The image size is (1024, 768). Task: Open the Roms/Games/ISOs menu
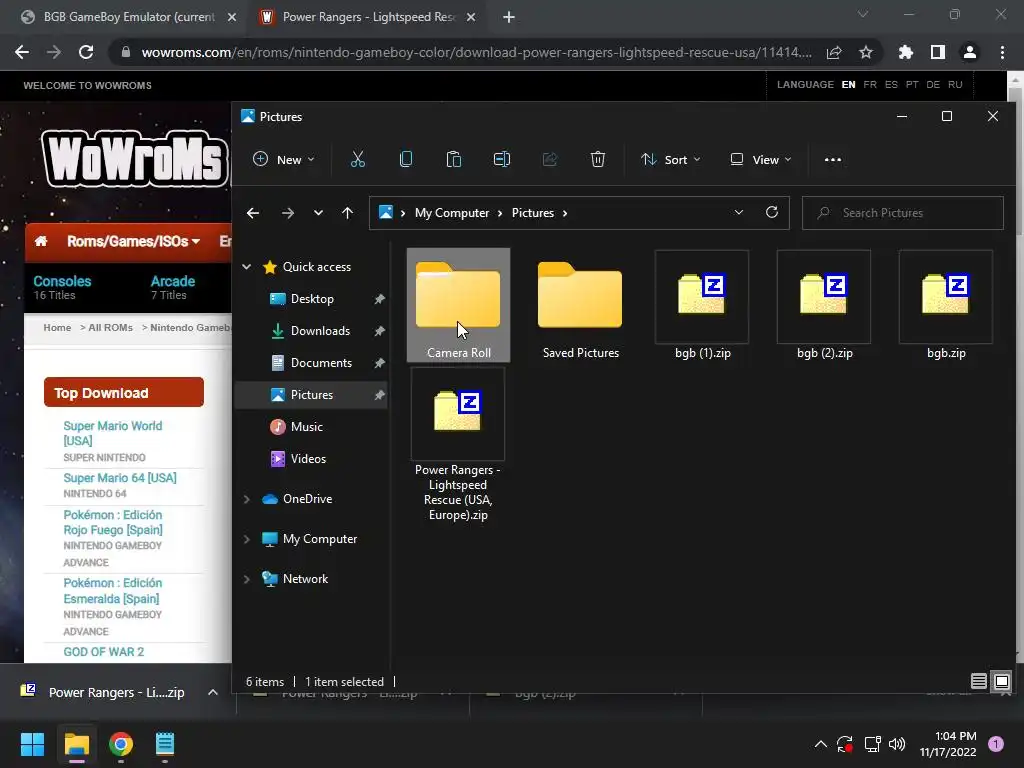(133, 242)
